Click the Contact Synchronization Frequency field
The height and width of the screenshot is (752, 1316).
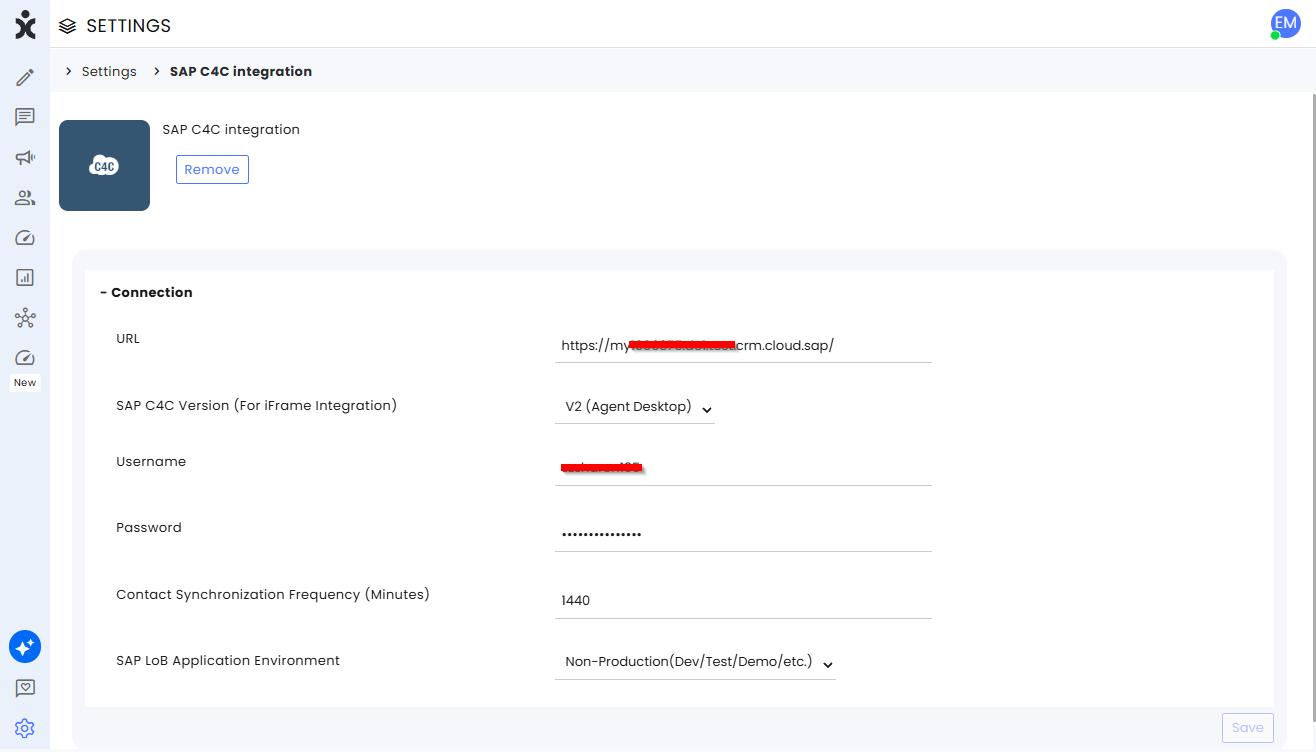click(x=743, y=601)
